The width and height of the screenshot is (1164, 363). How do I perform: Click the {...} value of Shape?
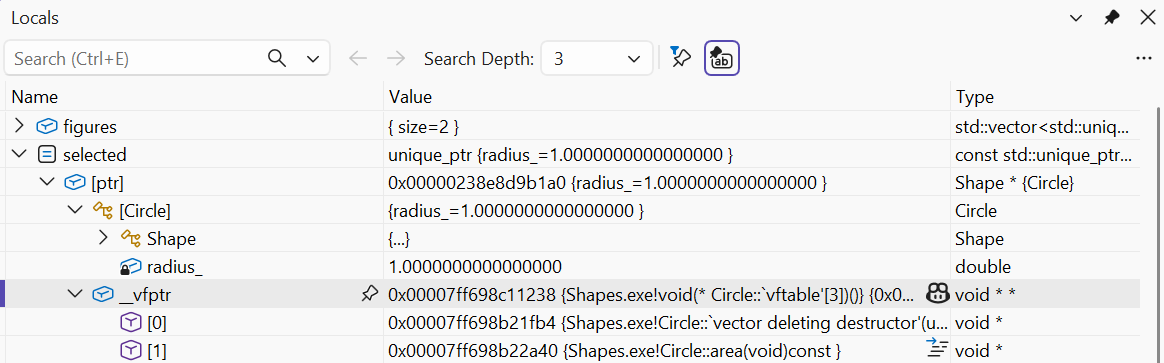pyautogui.click(x=399, y=239)
